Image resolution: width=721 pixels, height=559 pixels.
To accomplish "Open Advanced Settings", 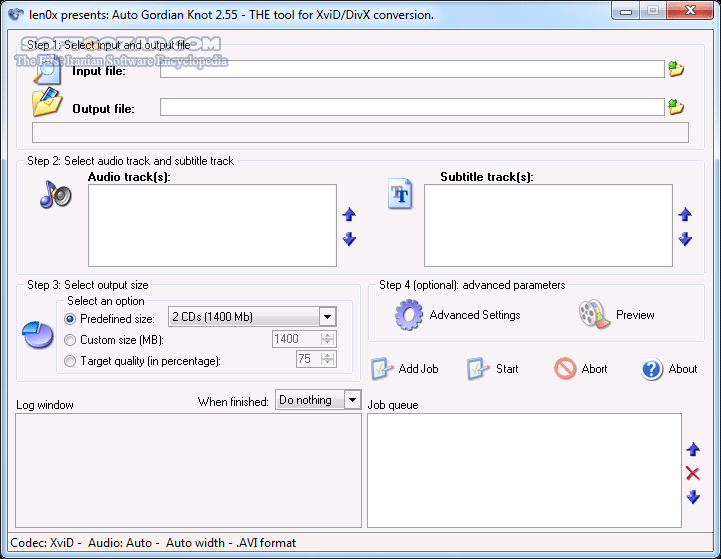I will pos(458,315).
